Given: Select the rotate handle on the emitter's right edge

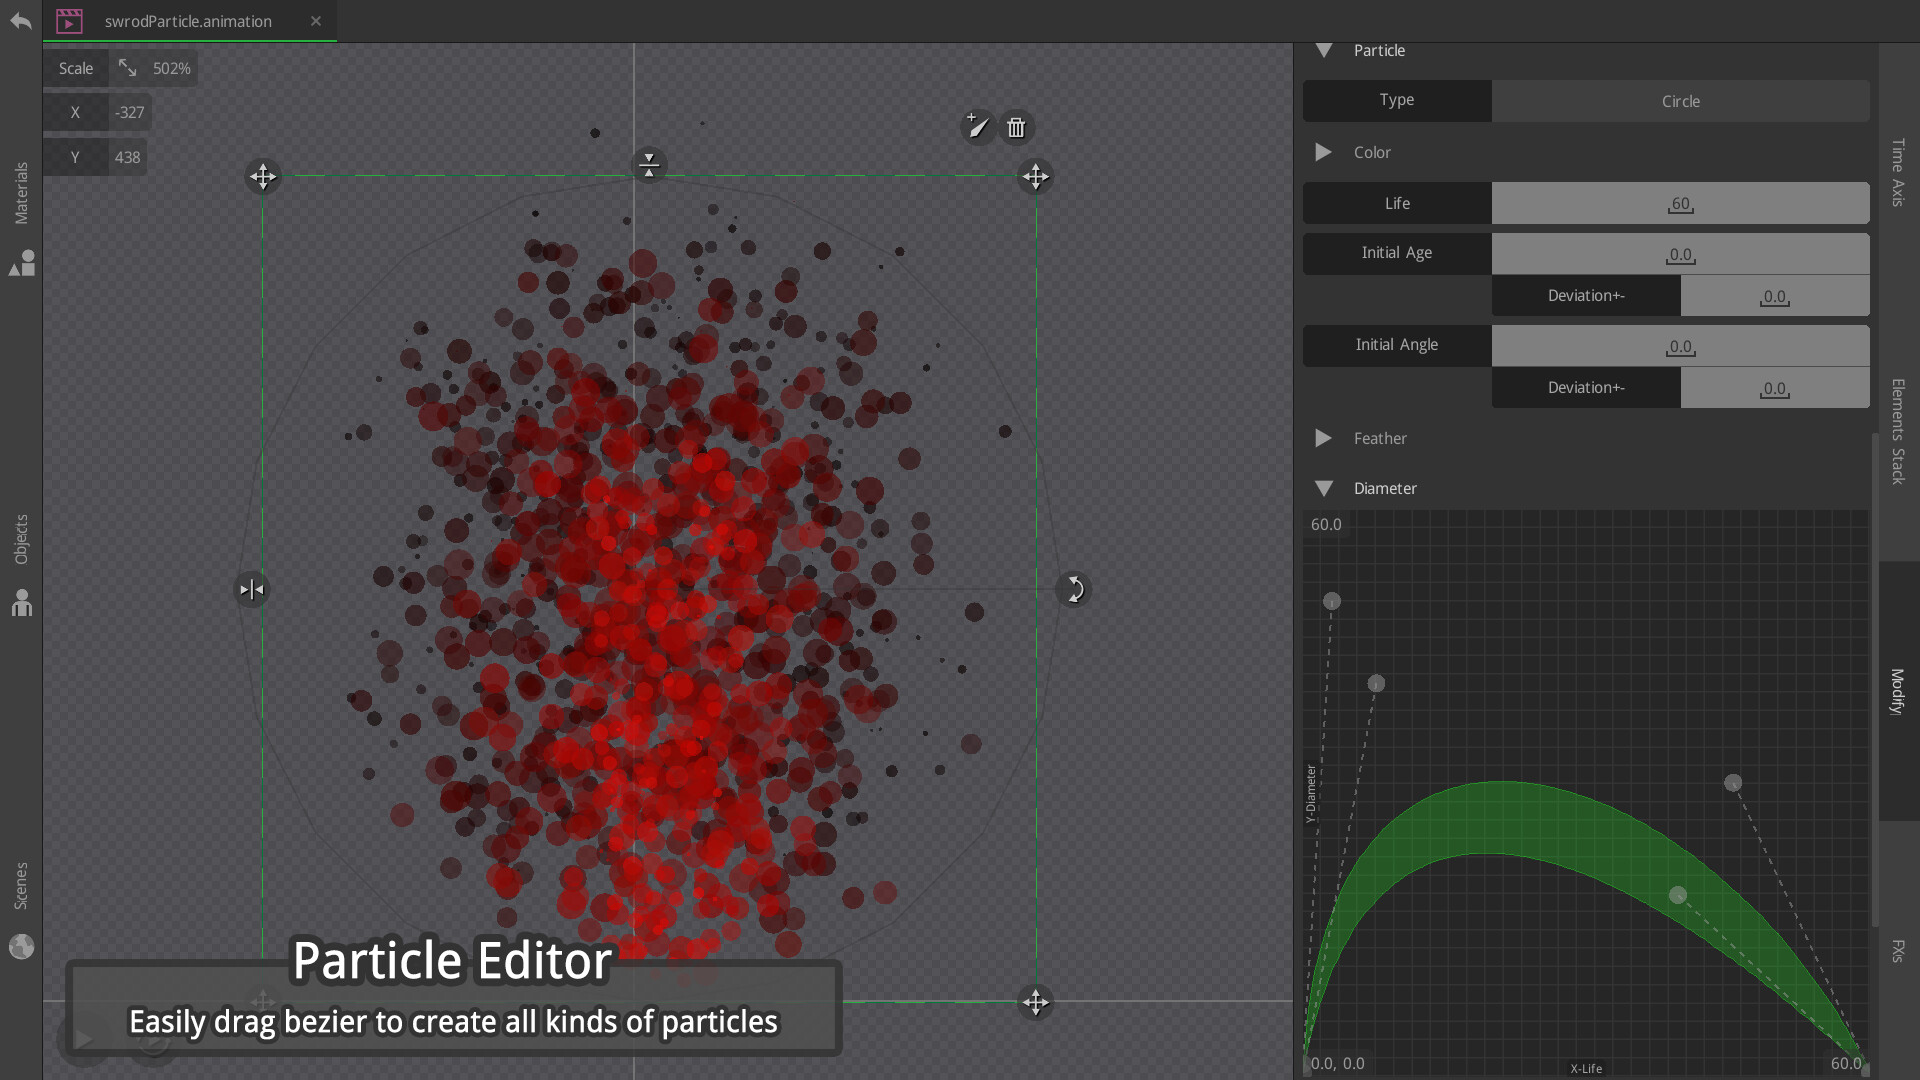Looking at the screenshot, I should point(1073,589).
